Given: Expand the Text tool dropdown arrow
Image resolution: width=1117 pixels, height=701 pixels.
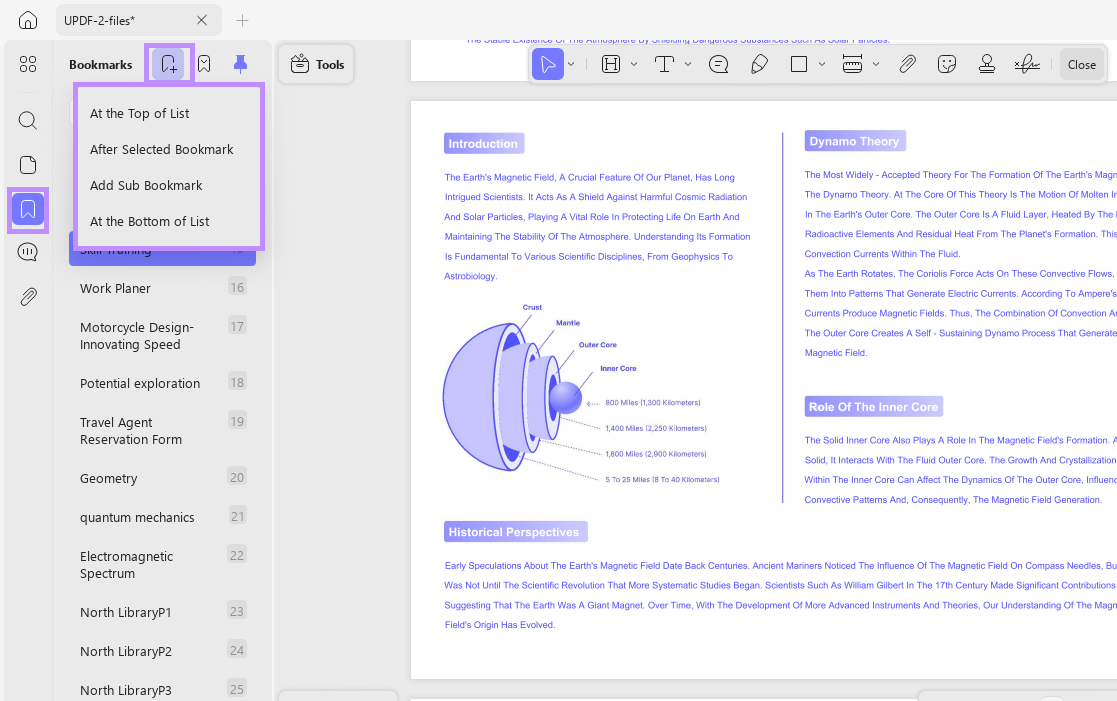Looking at the screenshot, I should [688, 64].
